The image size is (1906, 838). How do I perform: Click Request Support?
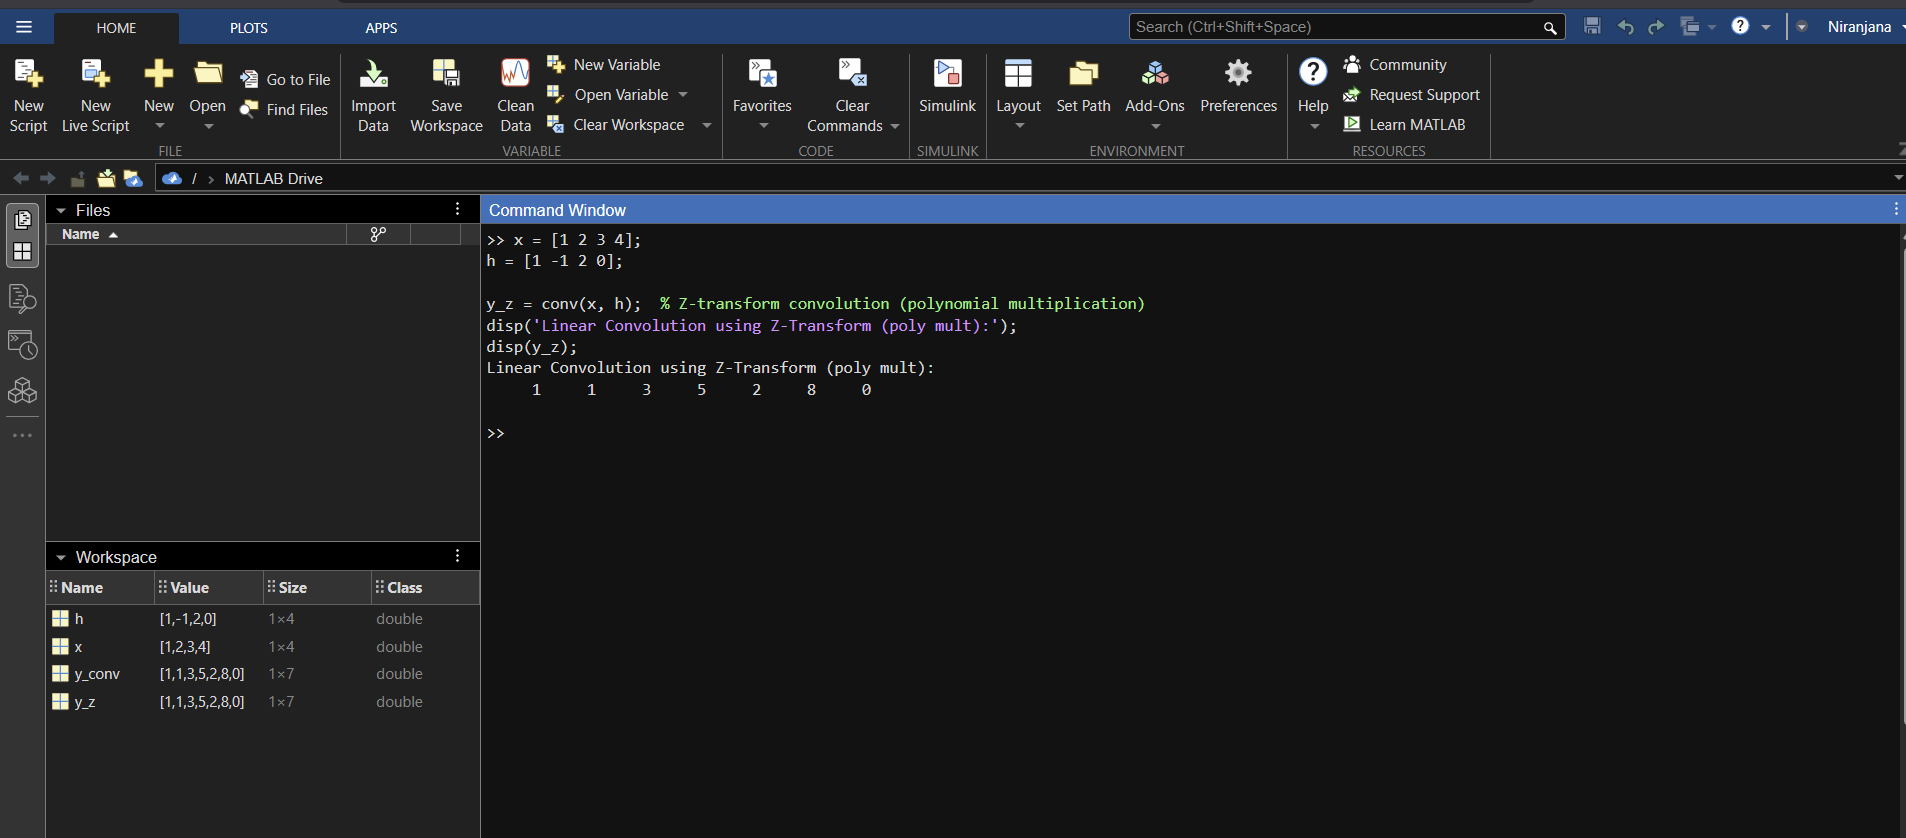click(x=1412, y=94)
